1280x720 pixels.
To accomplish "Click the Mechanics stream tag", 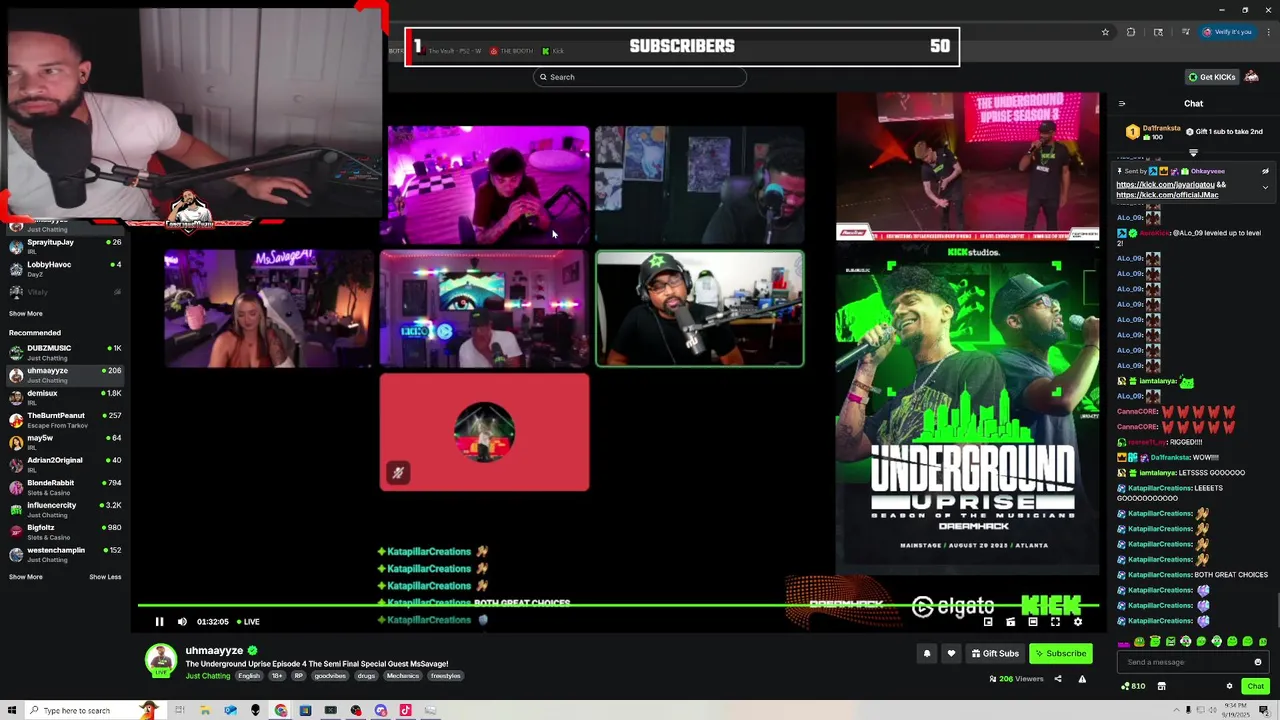I will 403,676.
